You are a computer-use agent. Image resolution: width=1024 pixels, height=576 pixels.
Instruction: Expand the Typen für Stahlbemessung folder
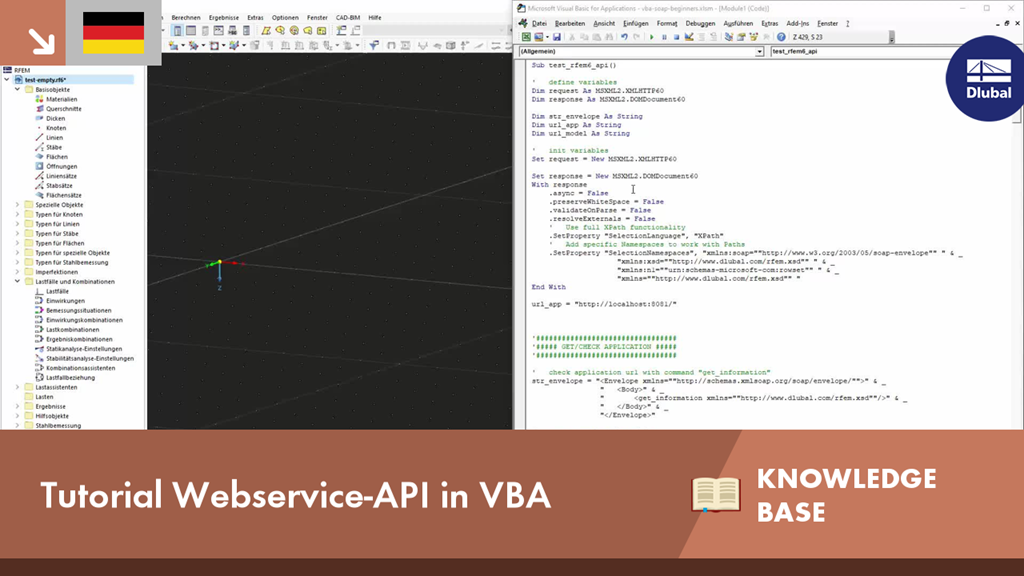coord(18,263)
